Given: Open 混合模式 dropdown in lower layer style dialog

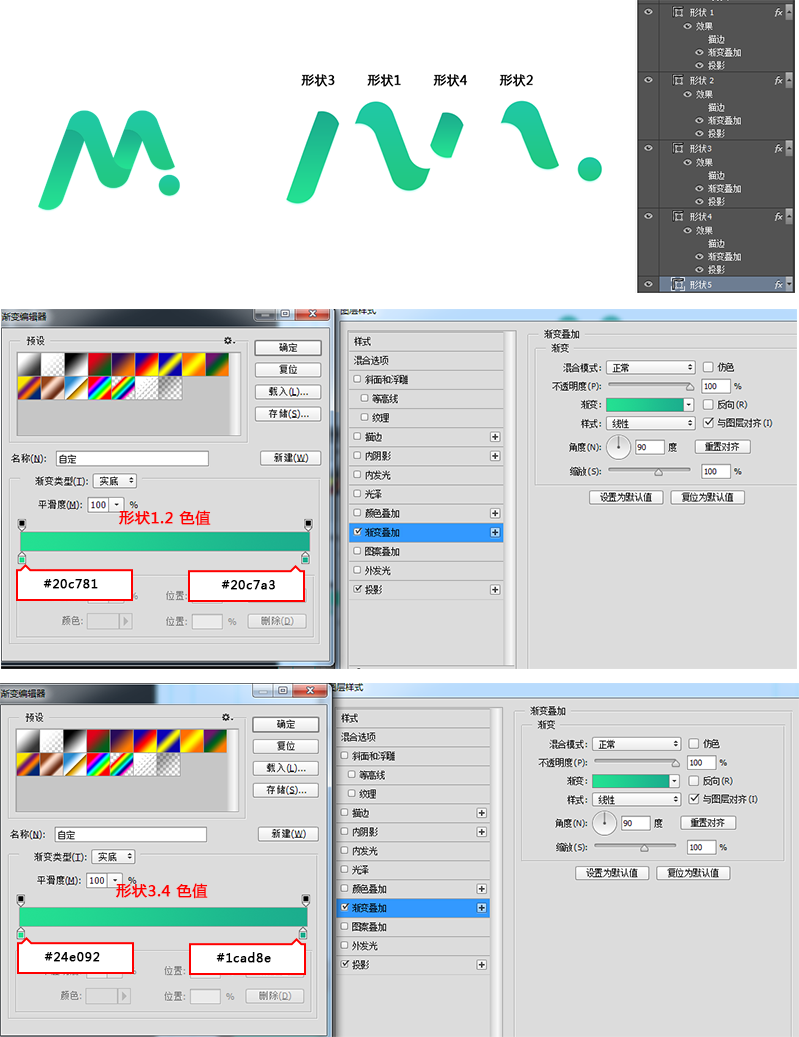Looking at the screenshot, I should tap(636, 744).
